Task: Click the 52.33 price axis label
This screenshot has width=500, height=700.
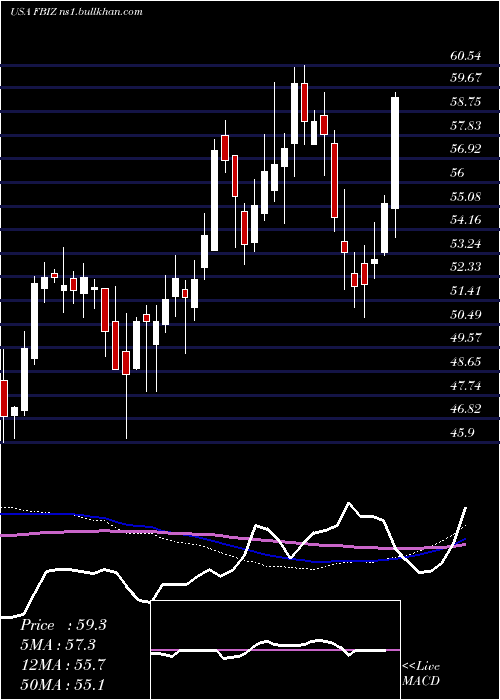Action: [x=466, y=267]
